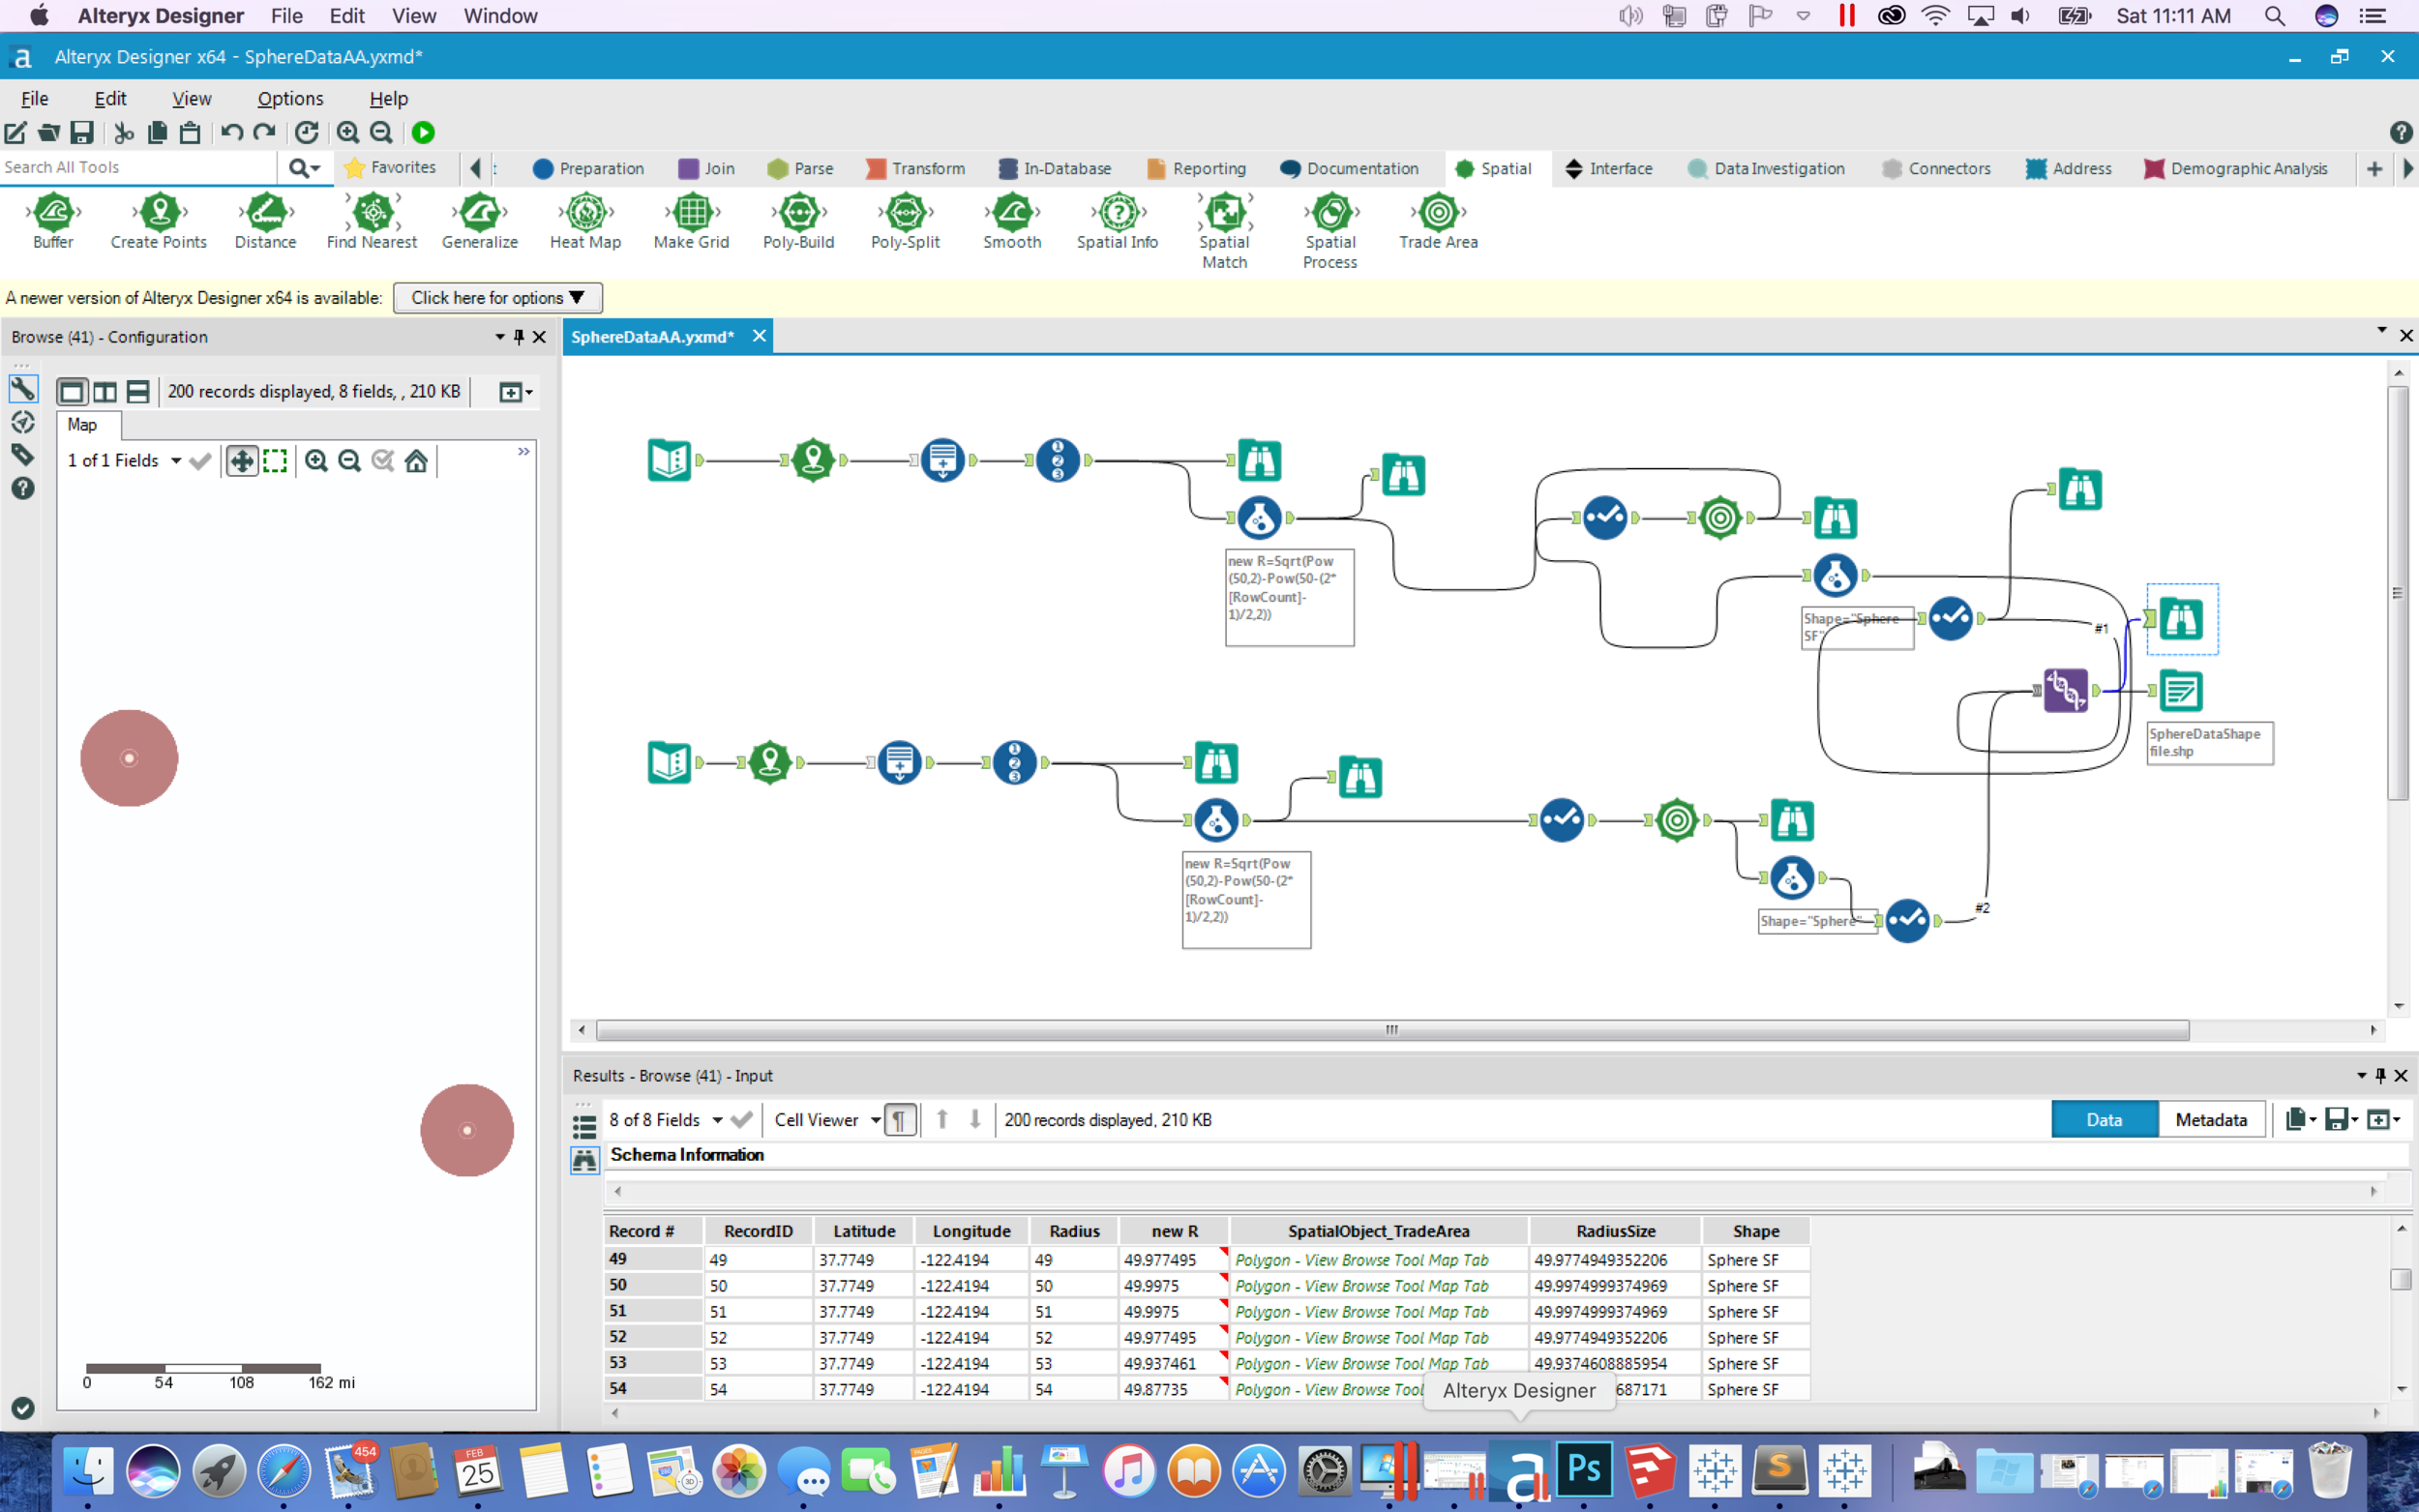Select the Make Grid tool
The width and height of the screenshot is (2419, 1512).
(691, 222)
